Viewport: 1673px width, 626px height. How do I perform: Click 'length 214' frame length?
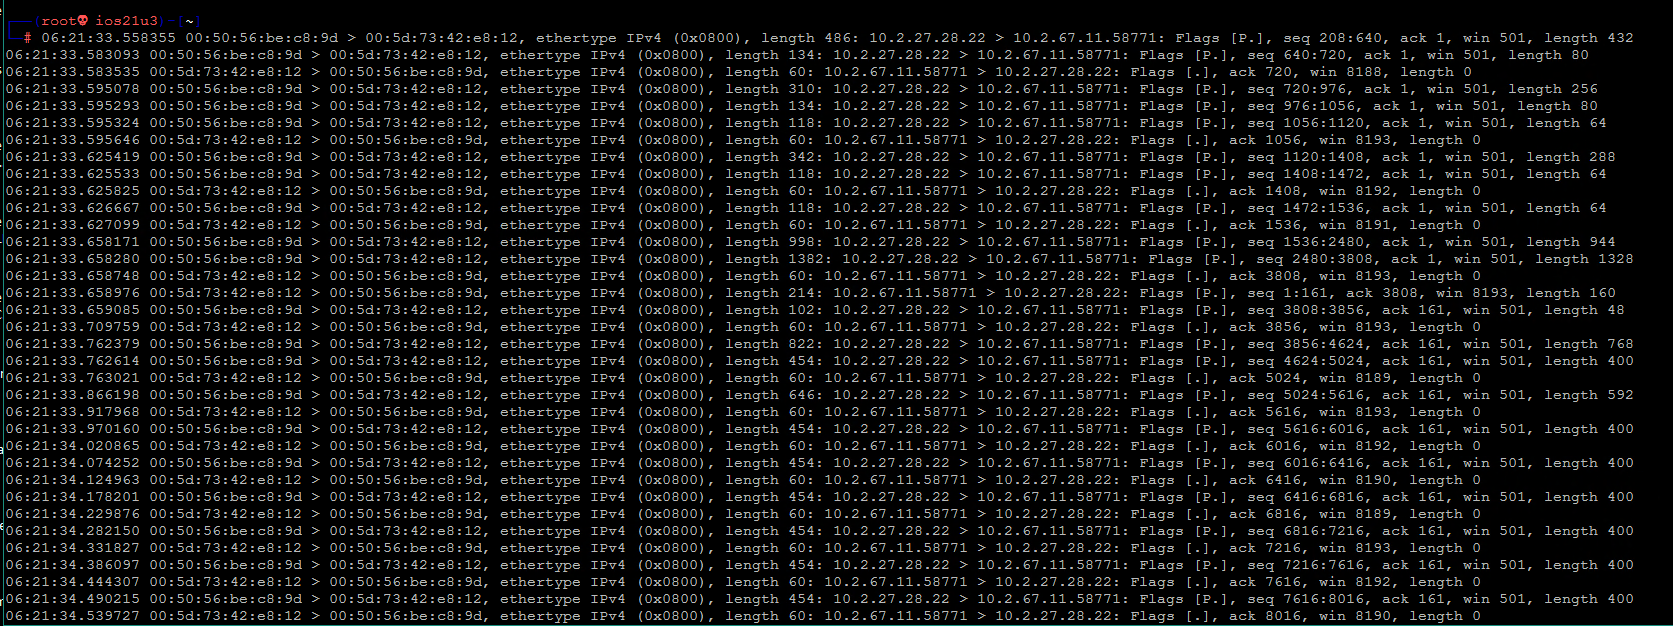pos(769,293)
